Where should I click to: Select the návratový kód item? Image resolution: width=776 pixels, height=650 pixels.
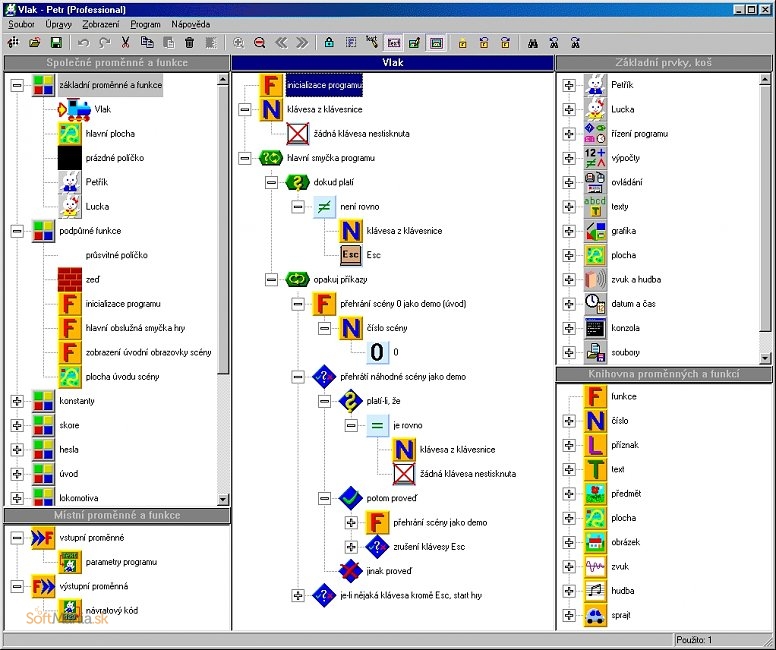tap(110, 610)
